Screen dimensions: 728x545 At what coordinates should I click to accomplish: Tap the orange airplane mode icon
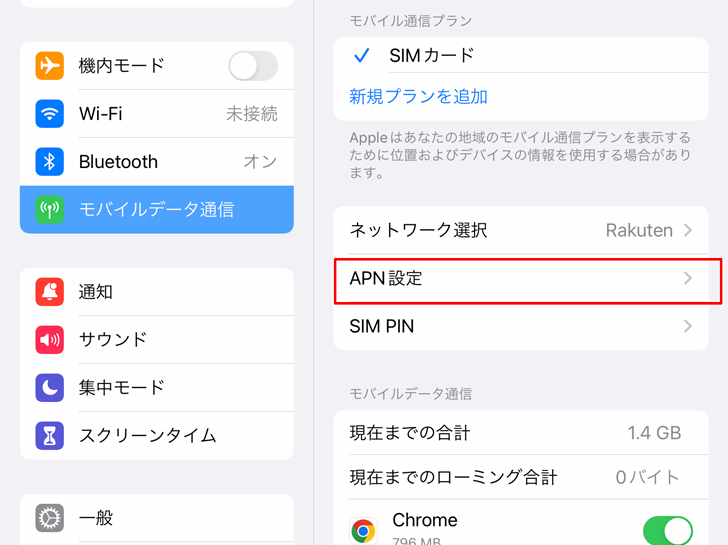point(50,66)
